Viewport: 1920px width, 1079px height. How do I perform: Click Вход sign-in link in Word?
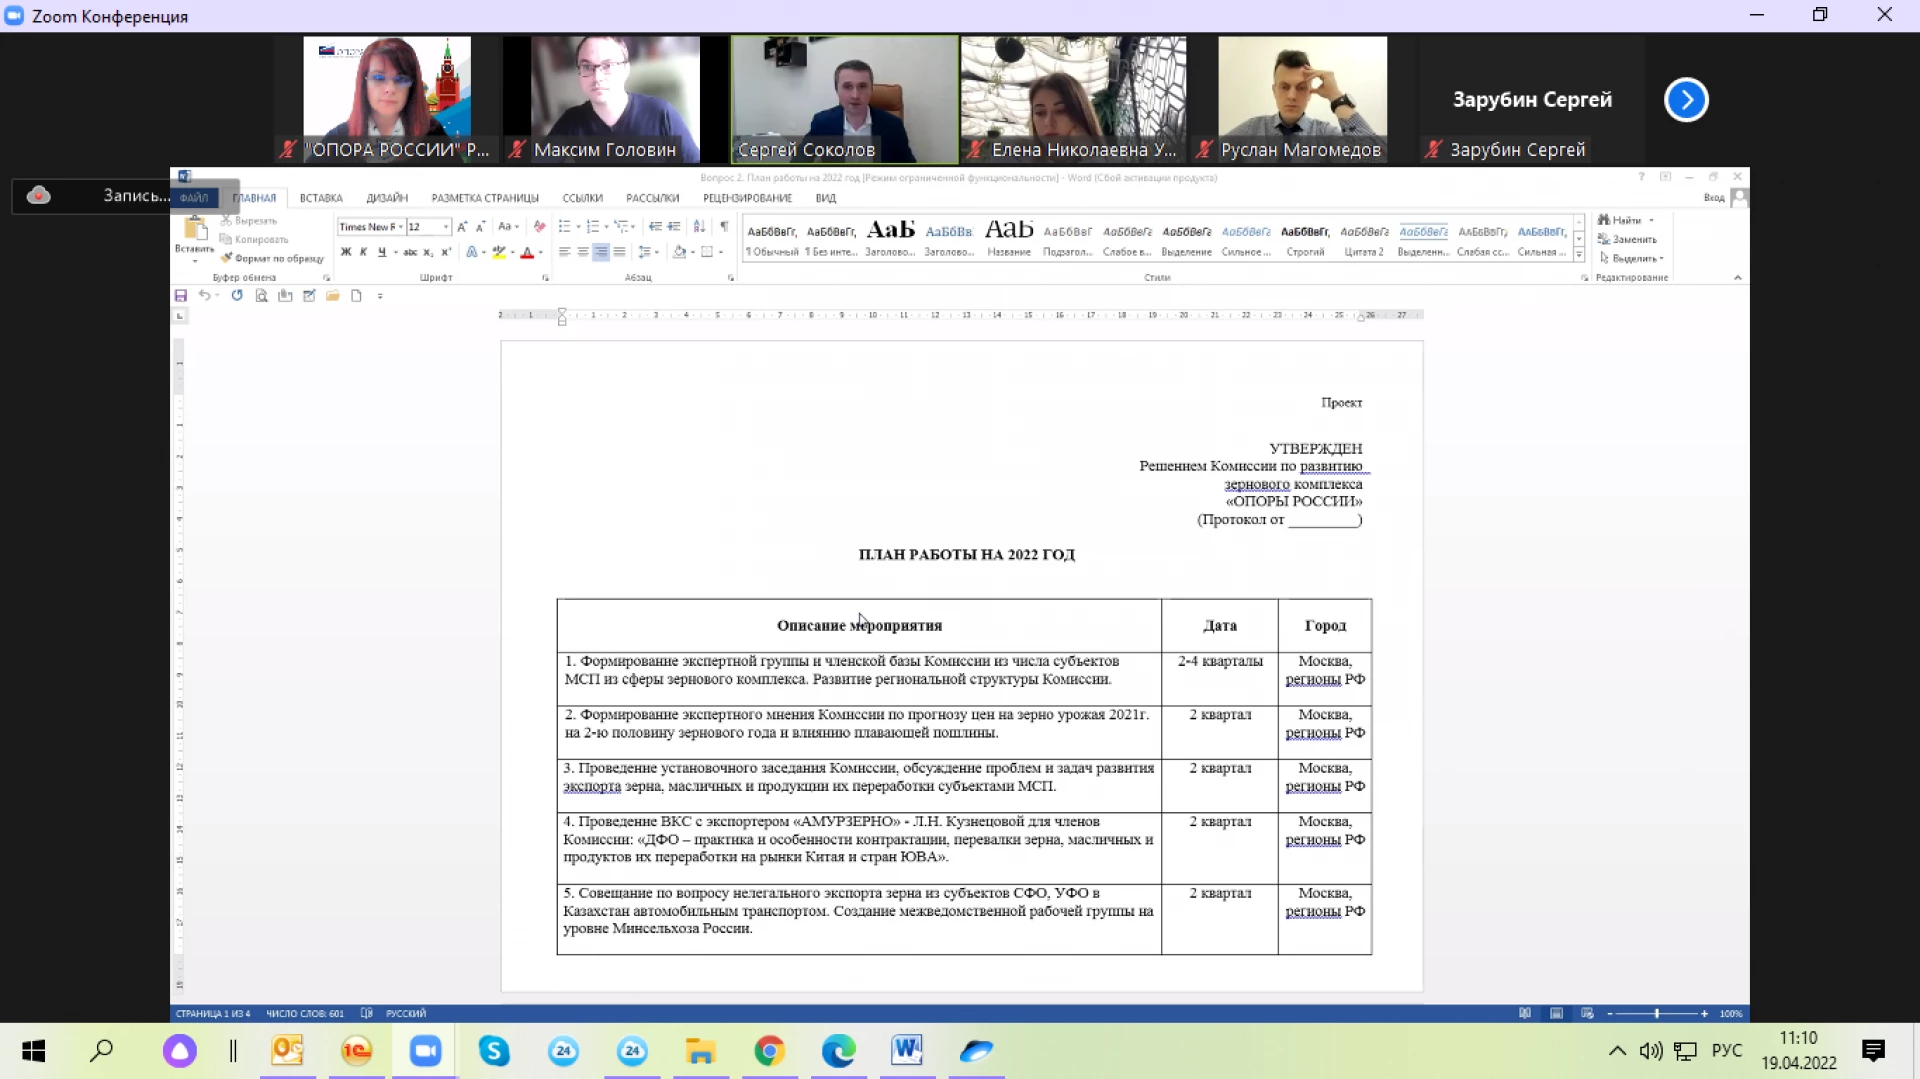[1714, 198]
